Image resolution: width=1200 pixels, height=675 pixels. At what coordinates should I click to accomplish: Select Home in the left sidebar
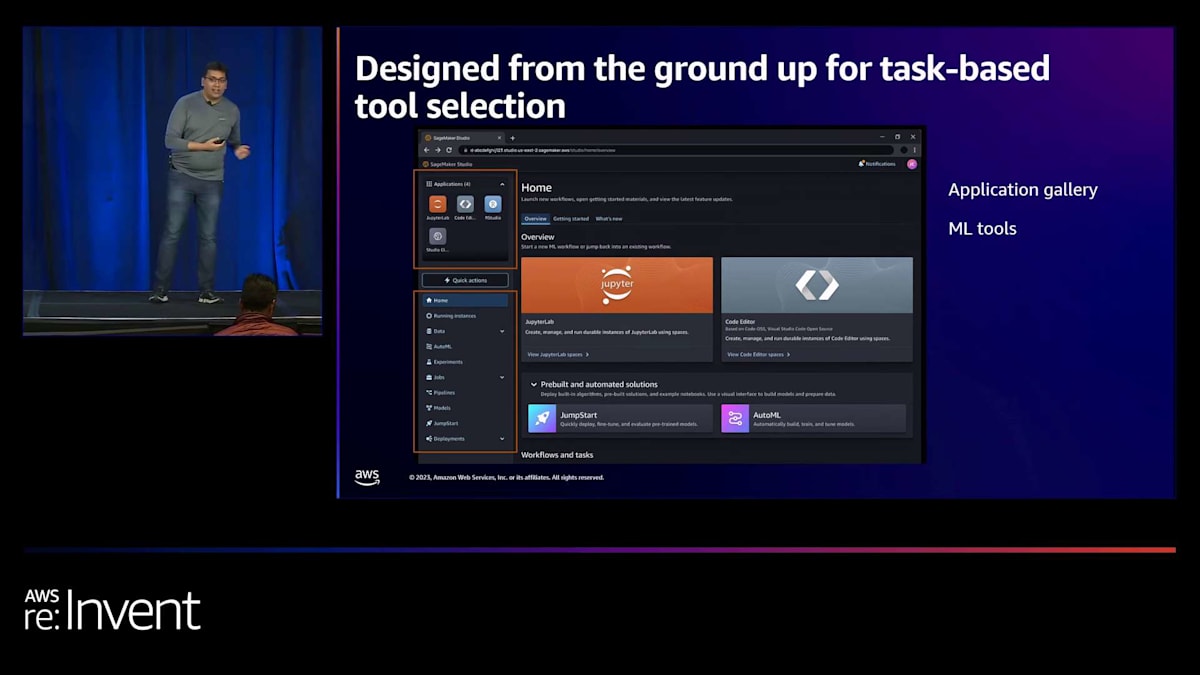465,300
